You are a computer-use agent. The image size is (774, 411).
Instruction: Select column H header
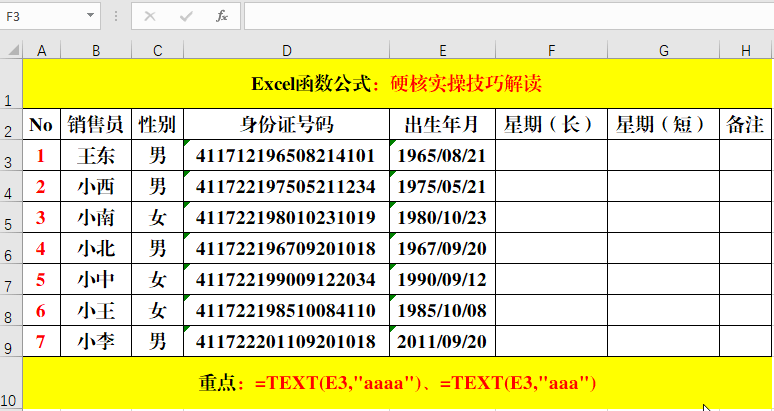click(x=746, y=50)
